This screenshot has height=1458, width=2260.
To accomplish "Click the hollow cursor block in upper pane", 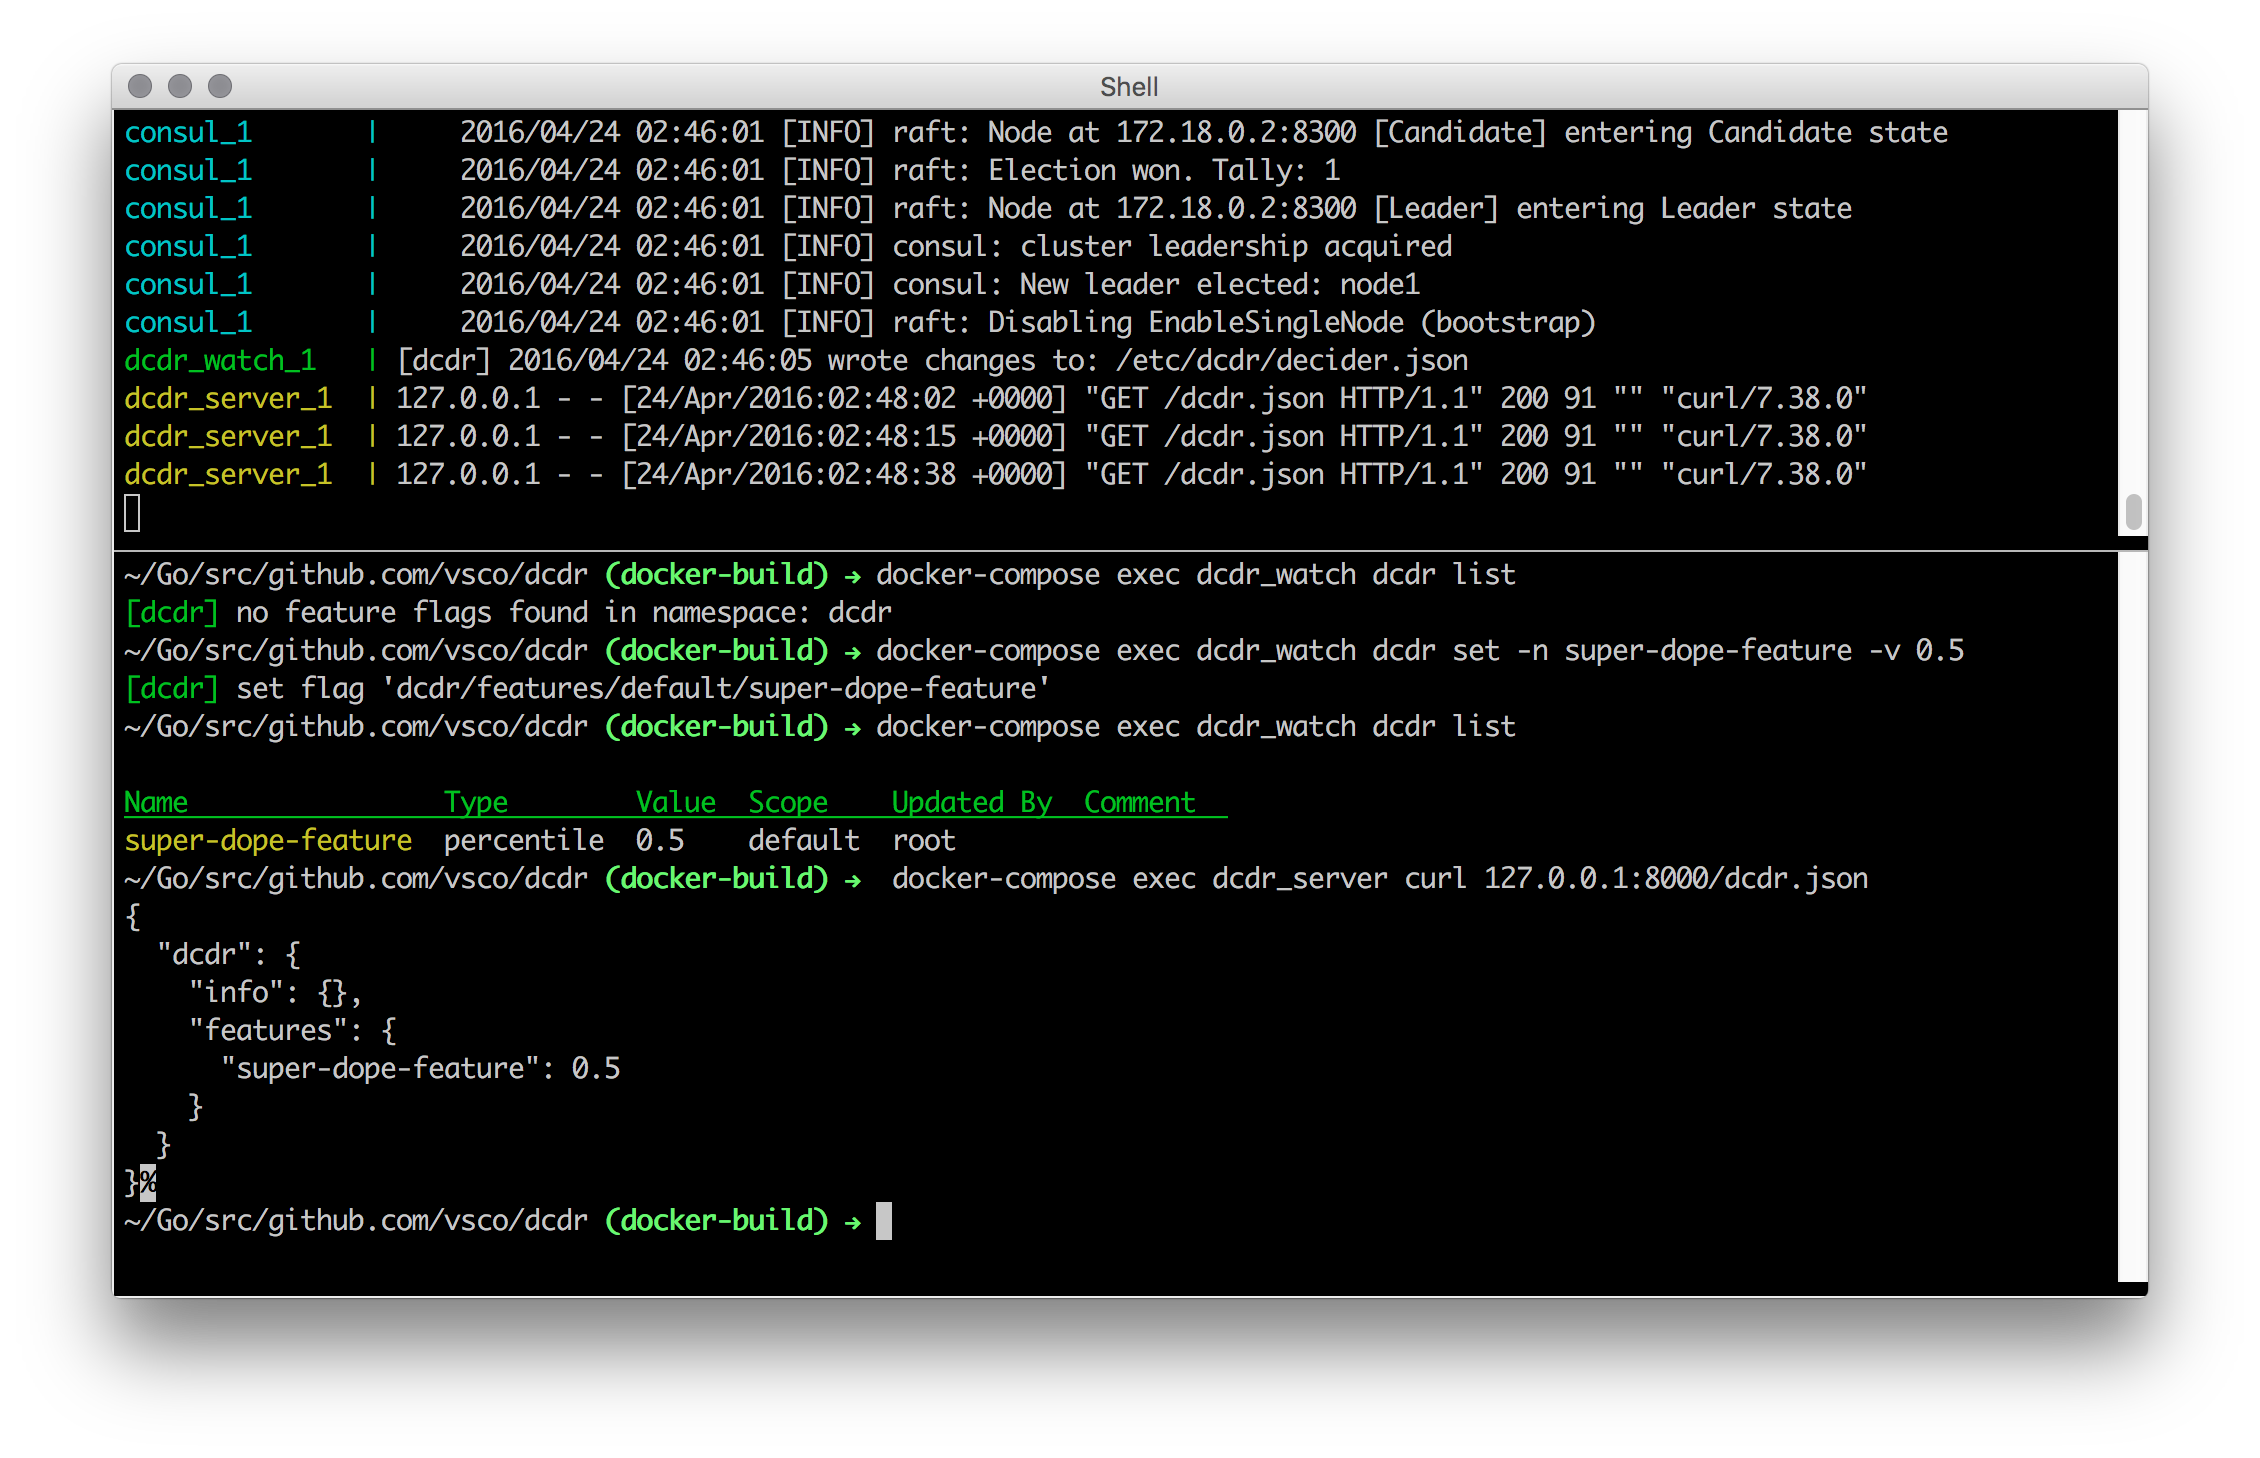I will click(x=132, y=513).
